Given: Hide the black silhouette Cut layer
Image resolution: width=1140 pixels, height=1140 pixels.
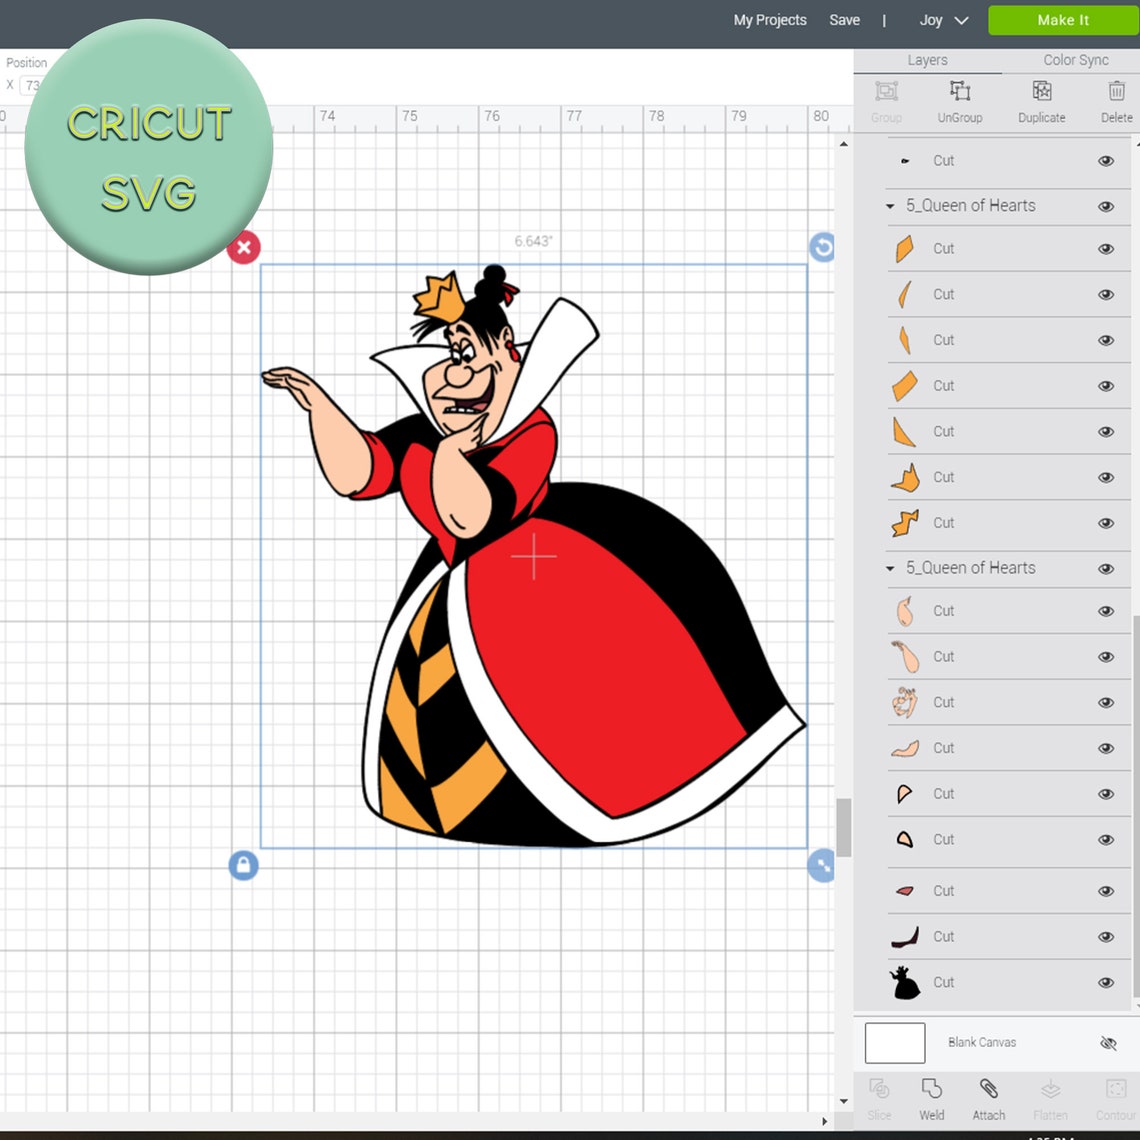Looking at the screenshot, I should click(x=1106, y=983).
